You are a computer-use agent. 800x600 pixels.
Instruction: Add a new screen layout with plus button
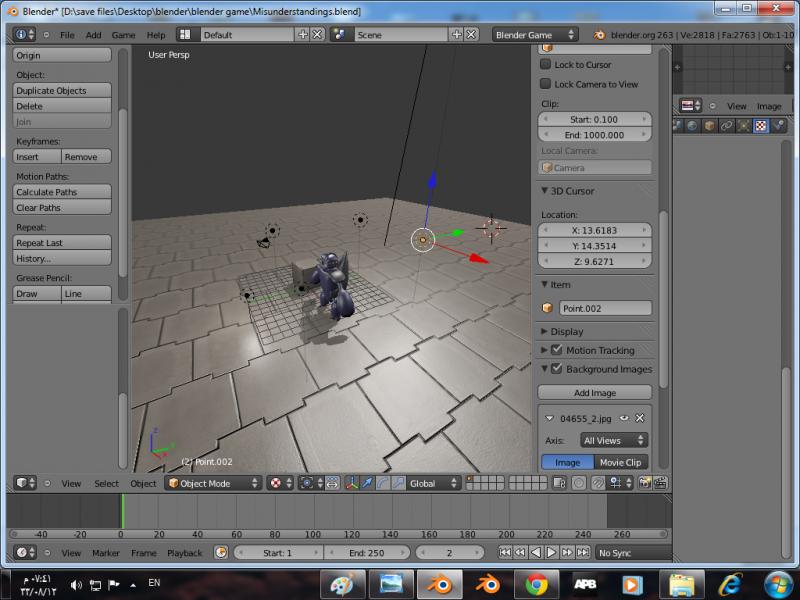[303, 34]
